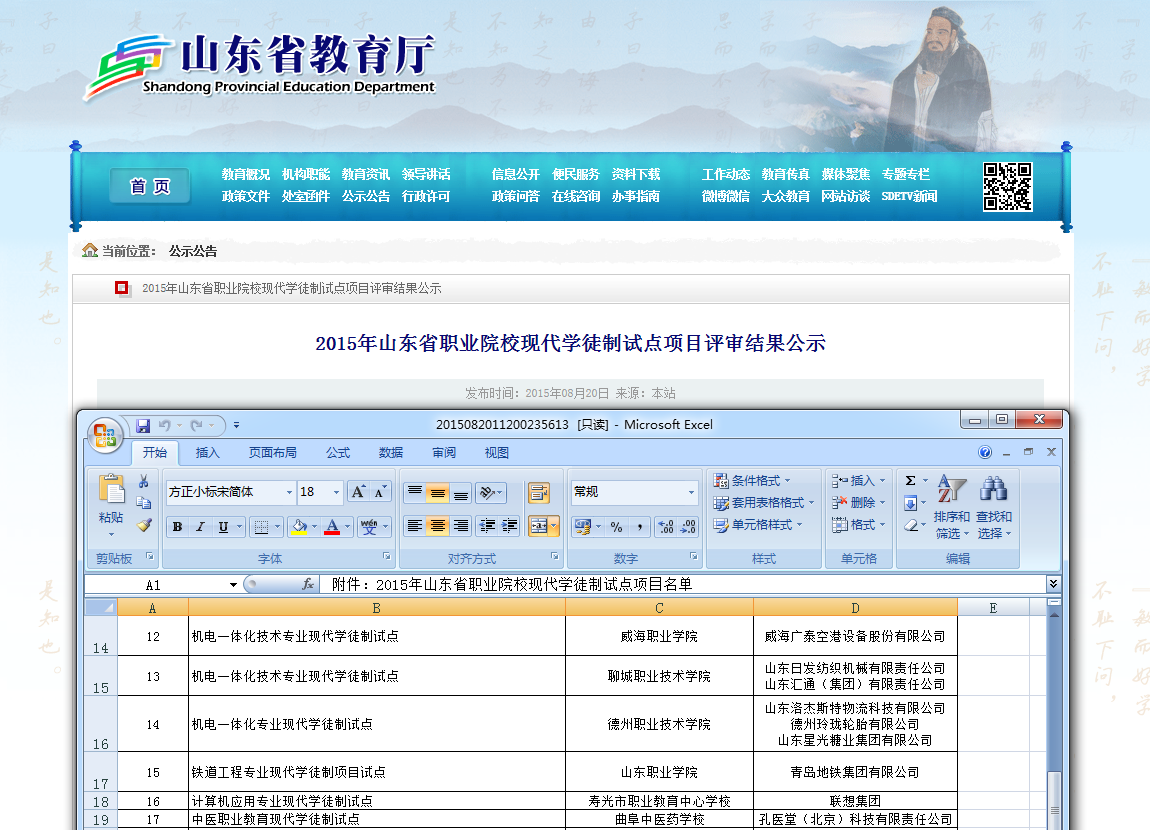The height and width of the screenshot is (830, 1150).
Task: Open the 数据 ribbon tab
Action: pos(391,453)
